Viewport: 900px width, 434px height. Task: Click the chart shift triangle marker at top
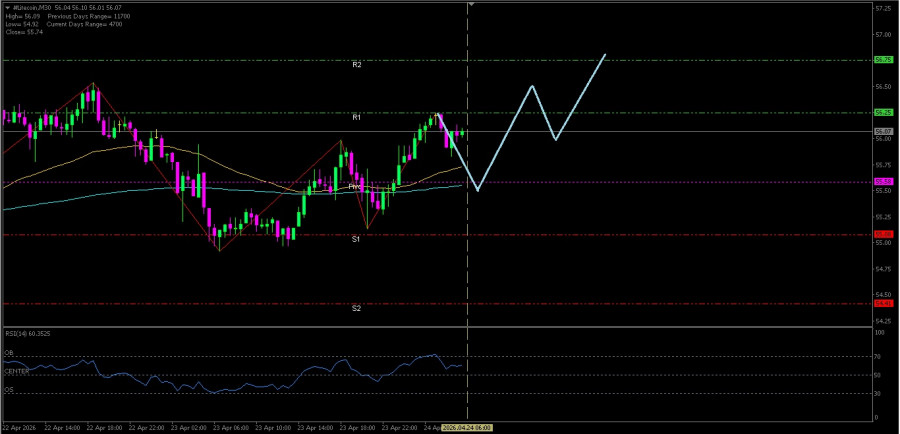[471, 5]
